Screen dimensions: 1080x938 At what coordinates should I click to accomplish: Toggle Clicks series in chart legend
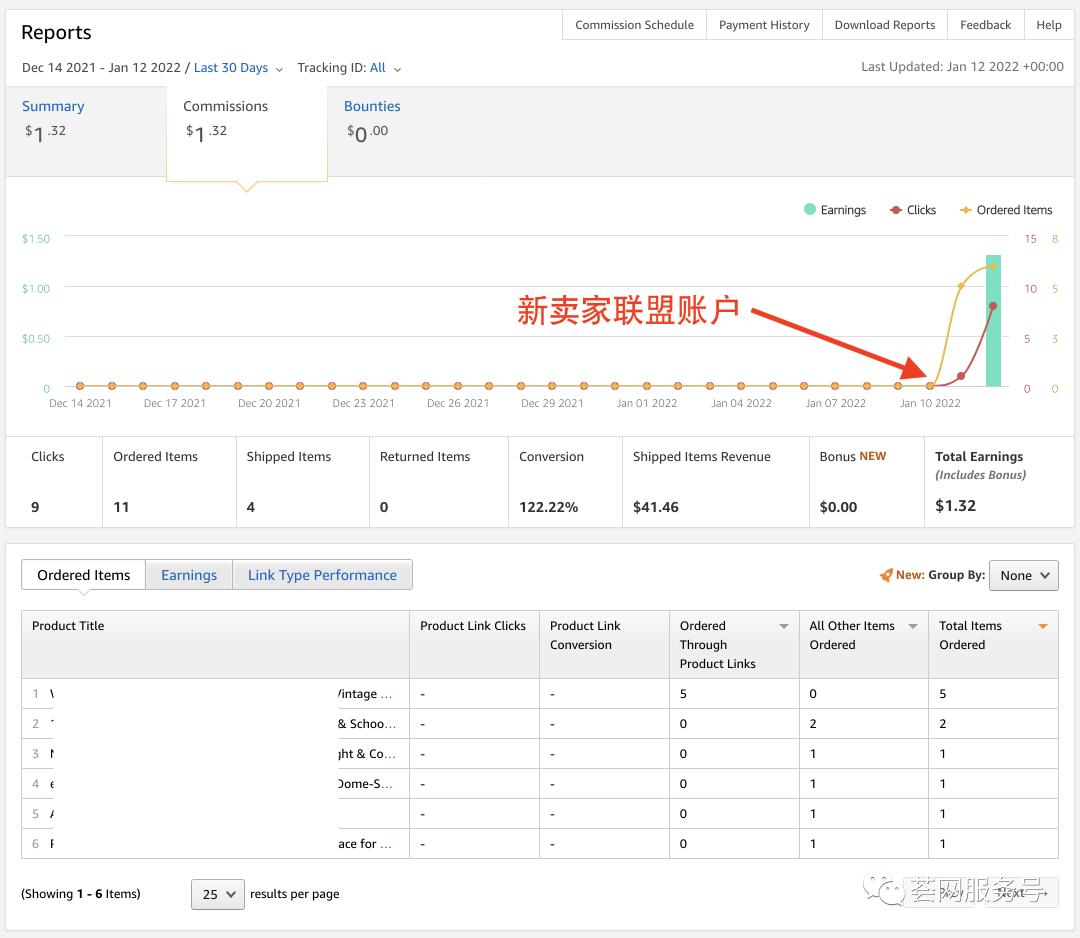point(912,210)
